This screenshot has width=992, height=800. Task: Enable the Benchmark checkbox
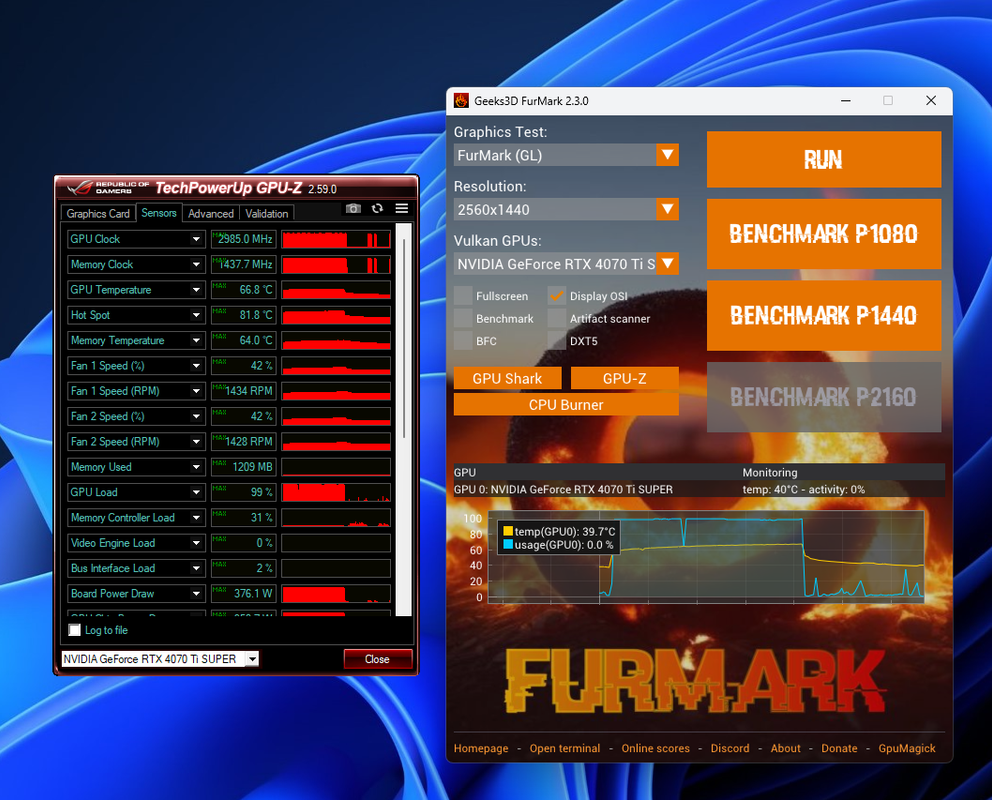[x=463, y=318]
